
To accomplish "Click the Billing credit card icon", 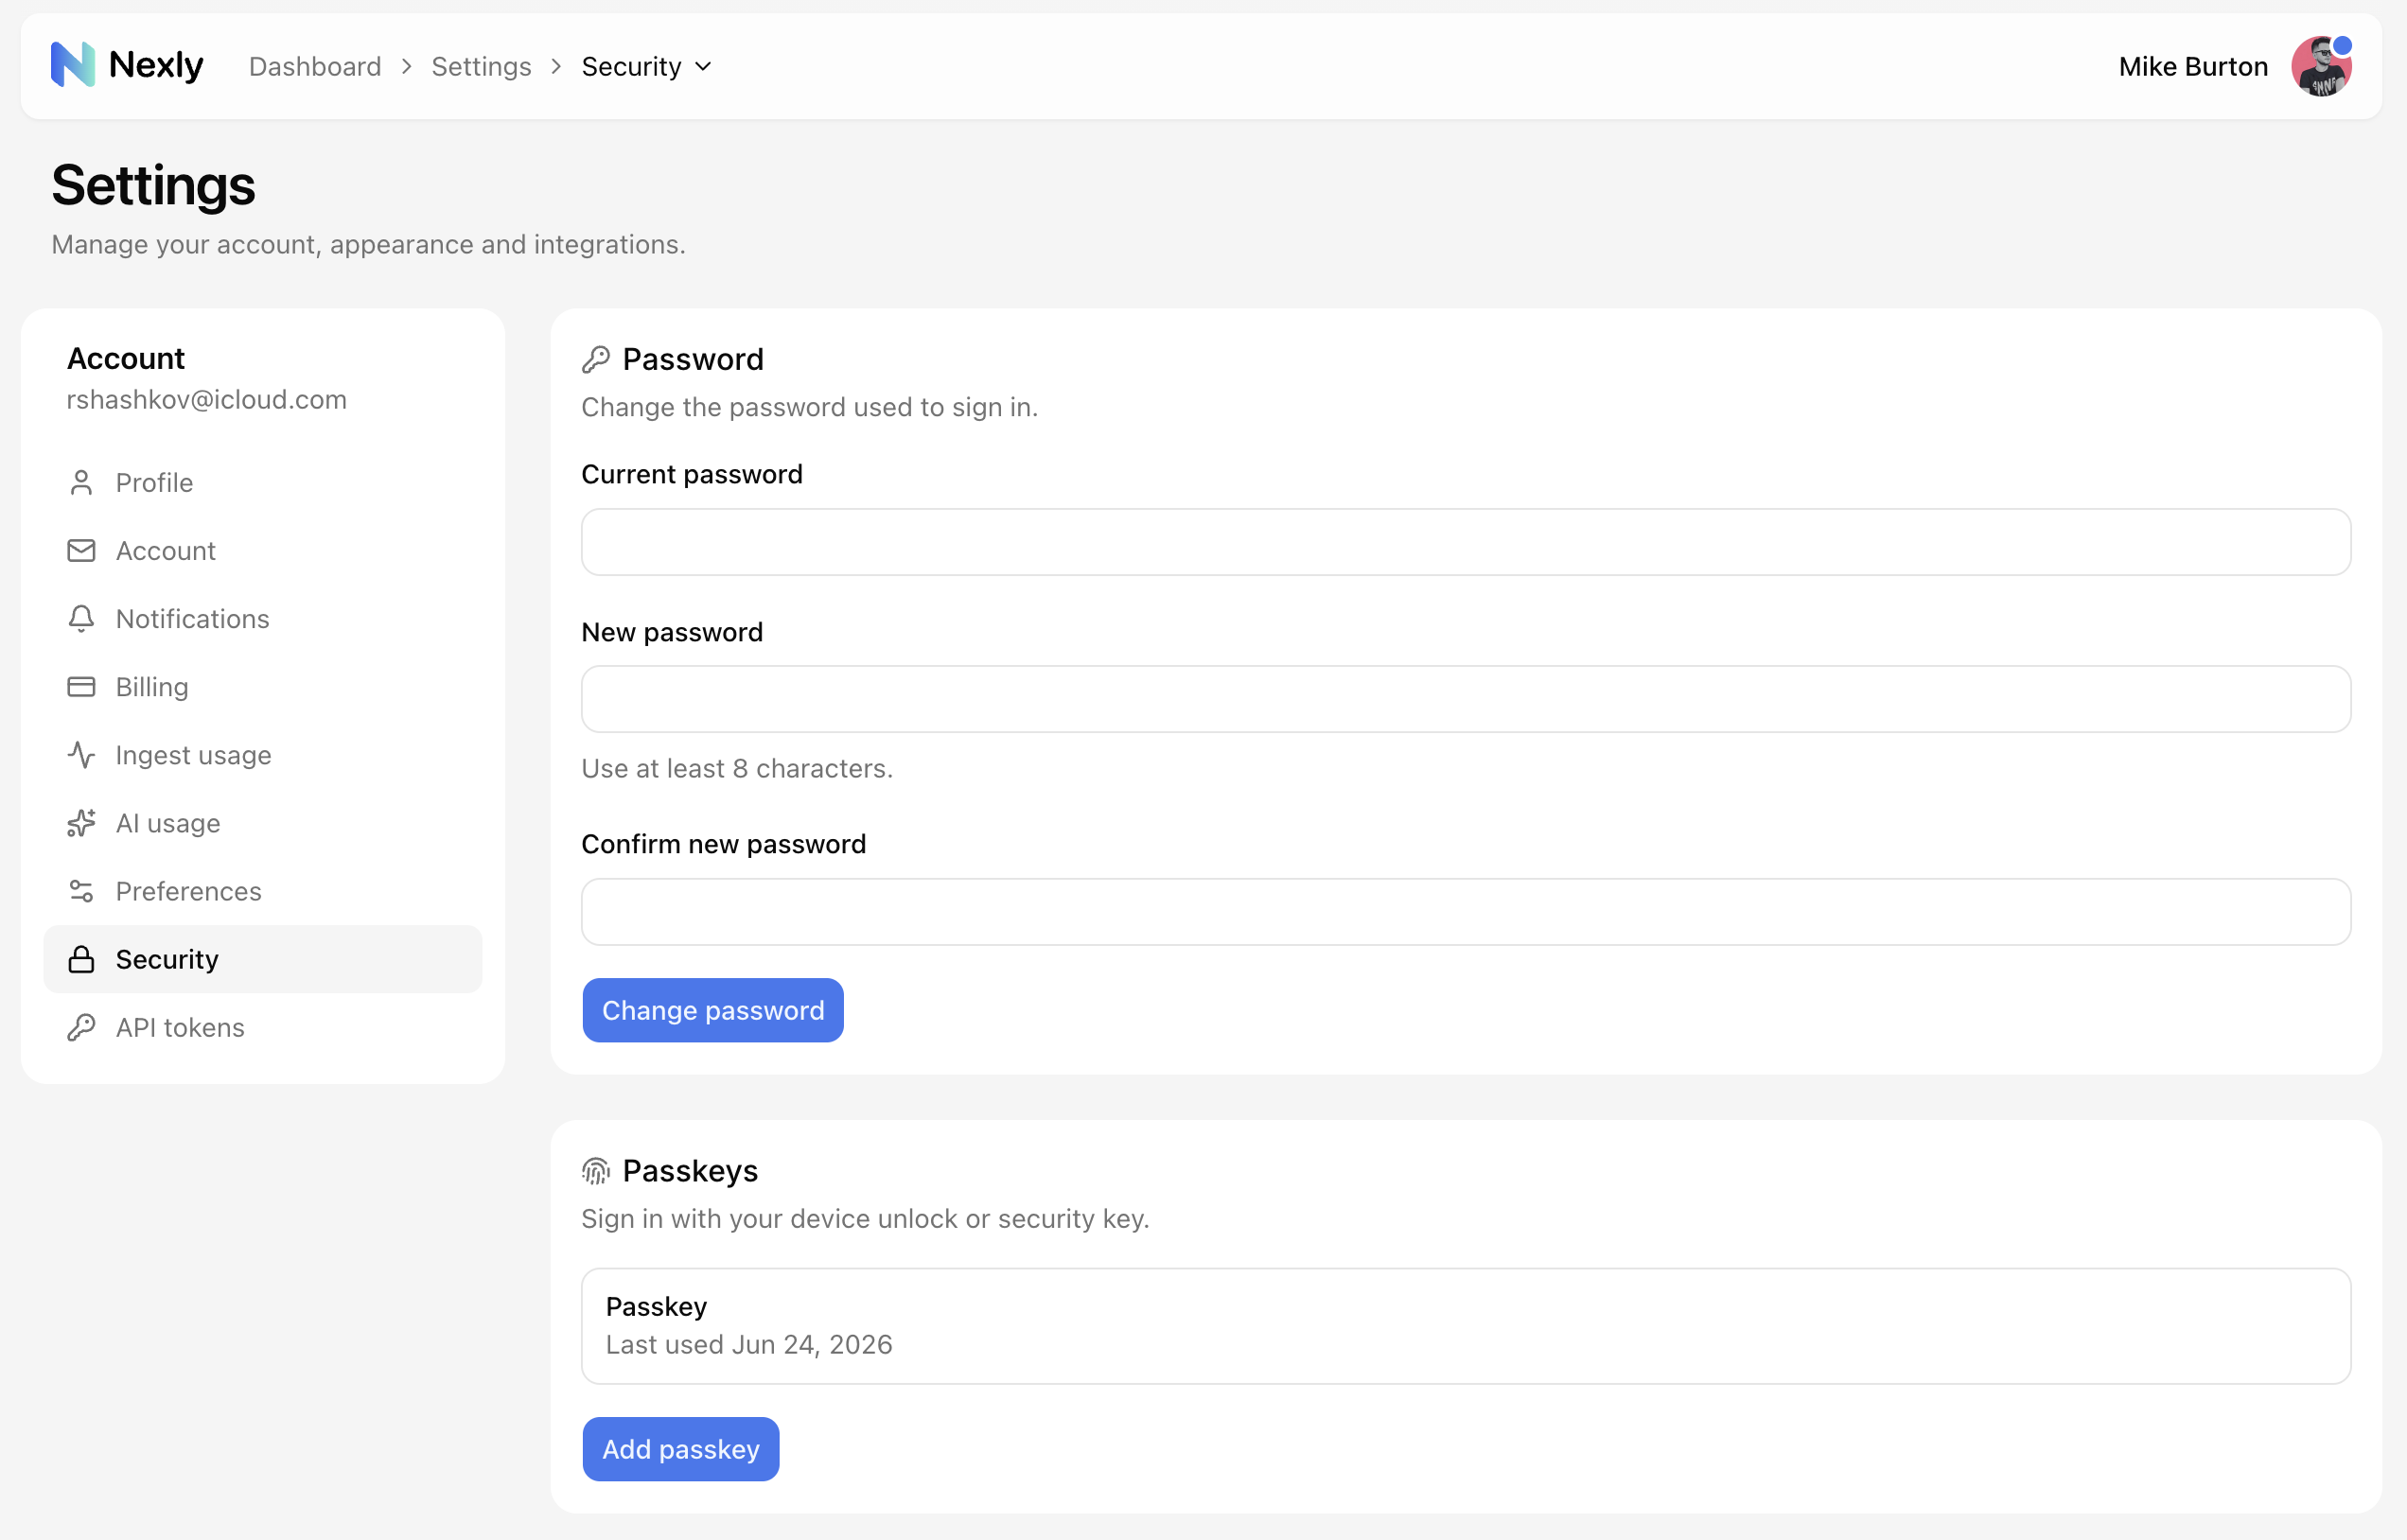I will [x=81, y=687].
